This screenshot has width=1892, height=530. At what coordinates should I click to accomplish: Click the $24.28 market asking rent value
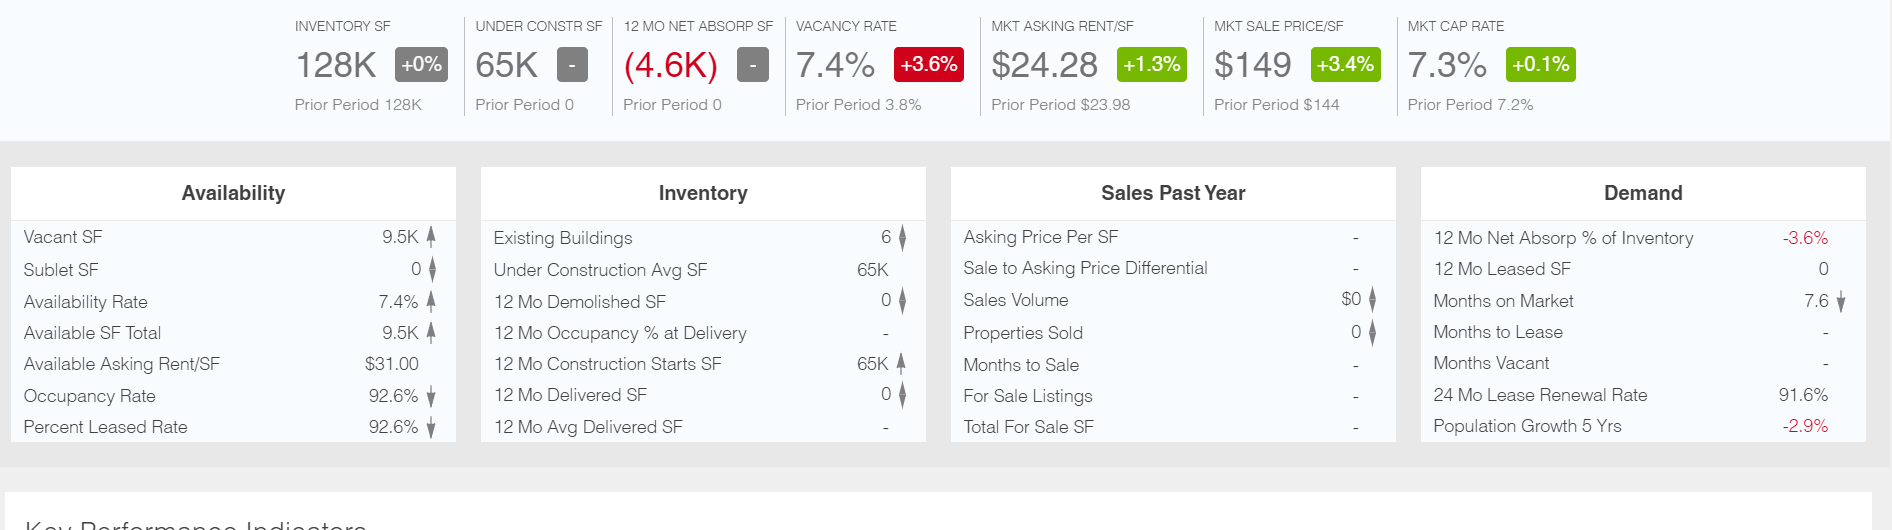(1044, 66)
